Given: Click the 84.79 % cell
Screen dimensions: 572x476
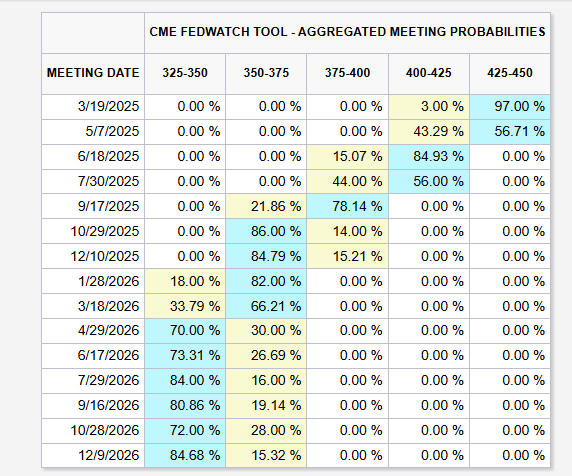Looking at the screenshot, I should pos(266,256).
